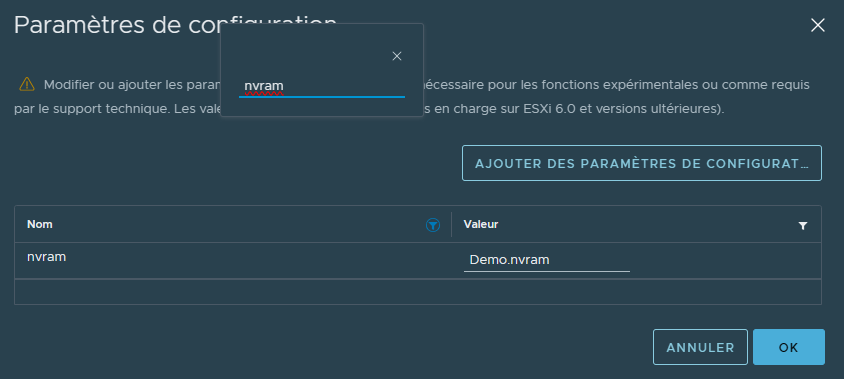
Task: Select the nvram name cell
Action: [x=233, y=261]
